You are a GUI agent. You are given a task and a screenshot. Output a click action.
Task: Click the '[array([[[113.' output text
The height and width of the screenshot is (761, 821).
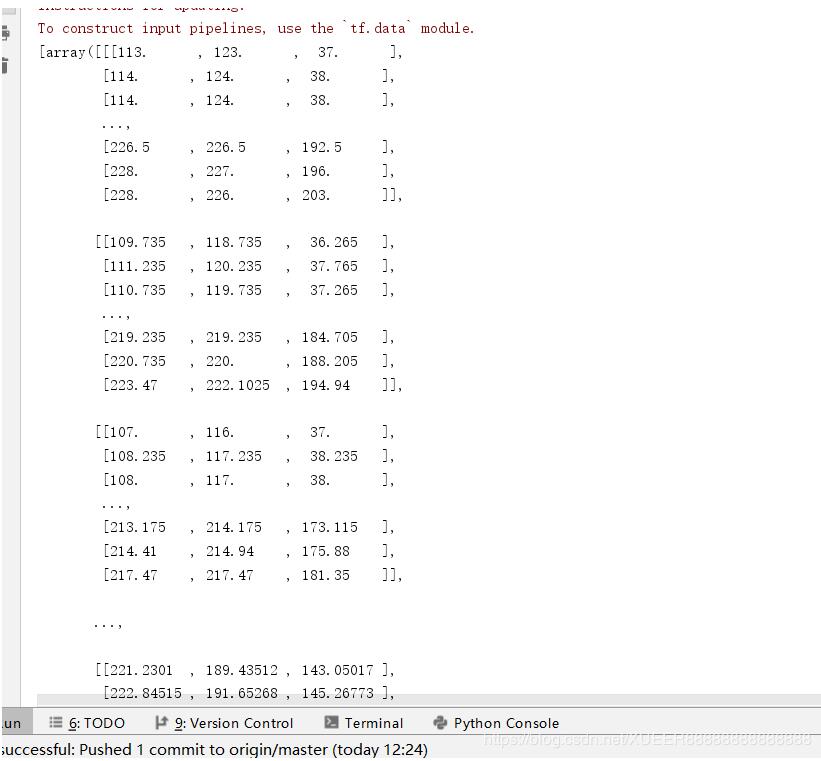(92, 52)
